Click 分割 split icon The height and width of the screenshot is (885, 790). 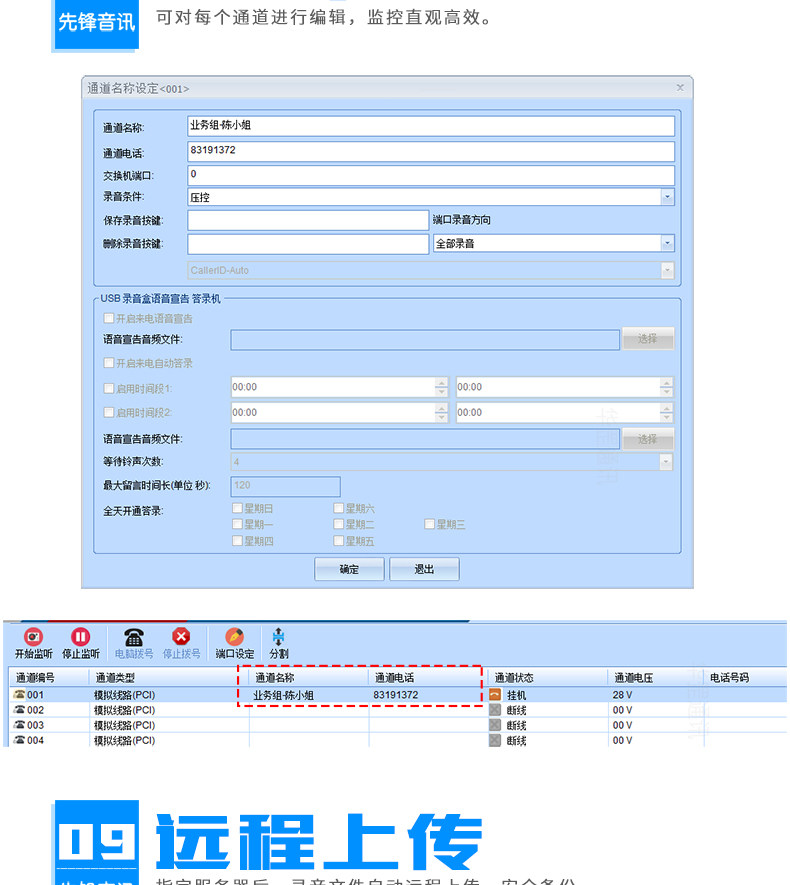click(278, 637)
